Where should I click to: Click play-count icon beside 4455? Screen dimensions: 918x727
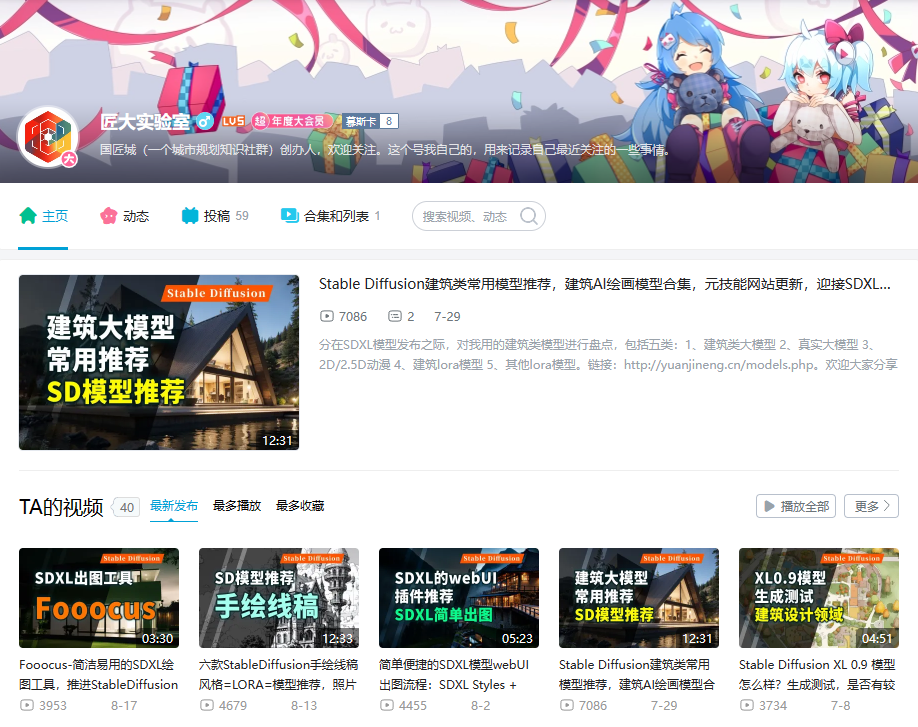click(x=386, y=705)
